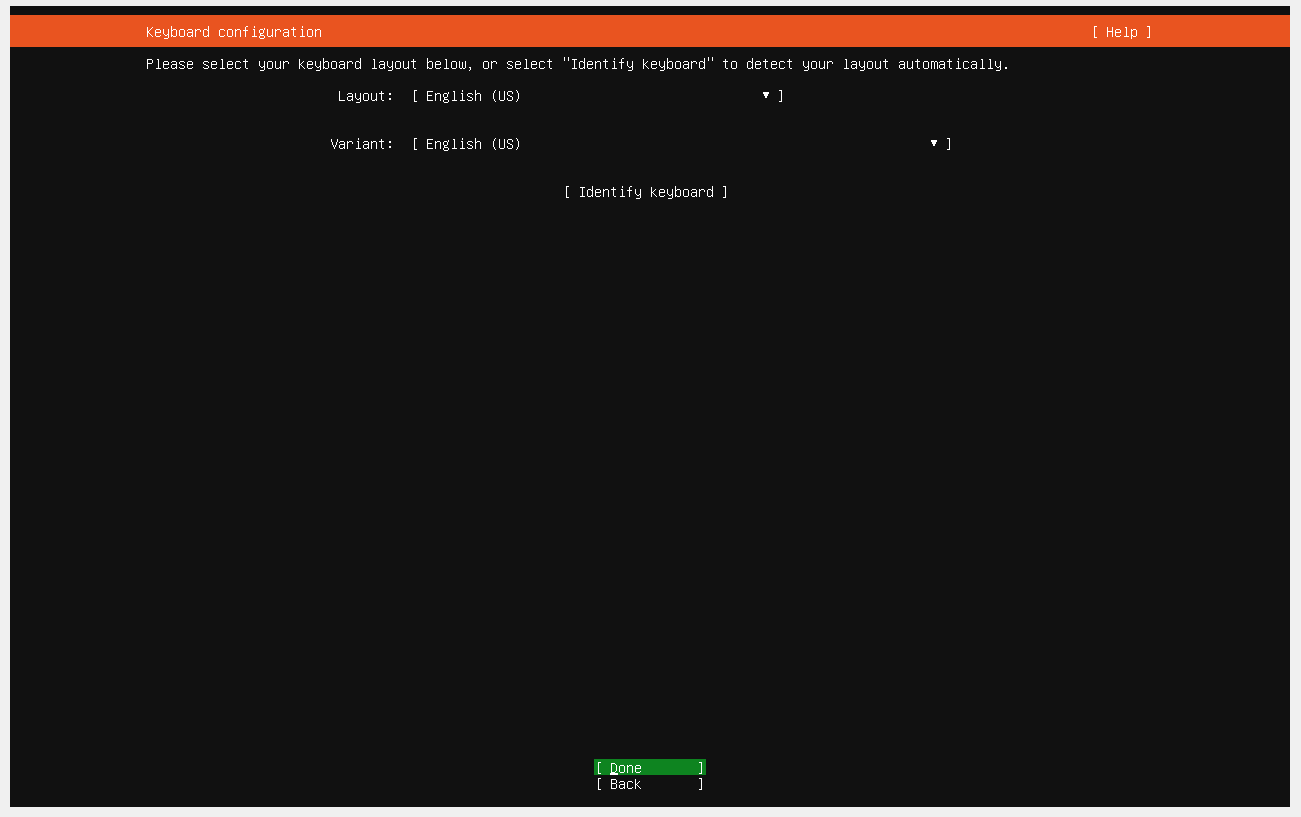Click the closing bracket of Done button
Viewport: 1301px width, 817px height.
coord(701,768)
